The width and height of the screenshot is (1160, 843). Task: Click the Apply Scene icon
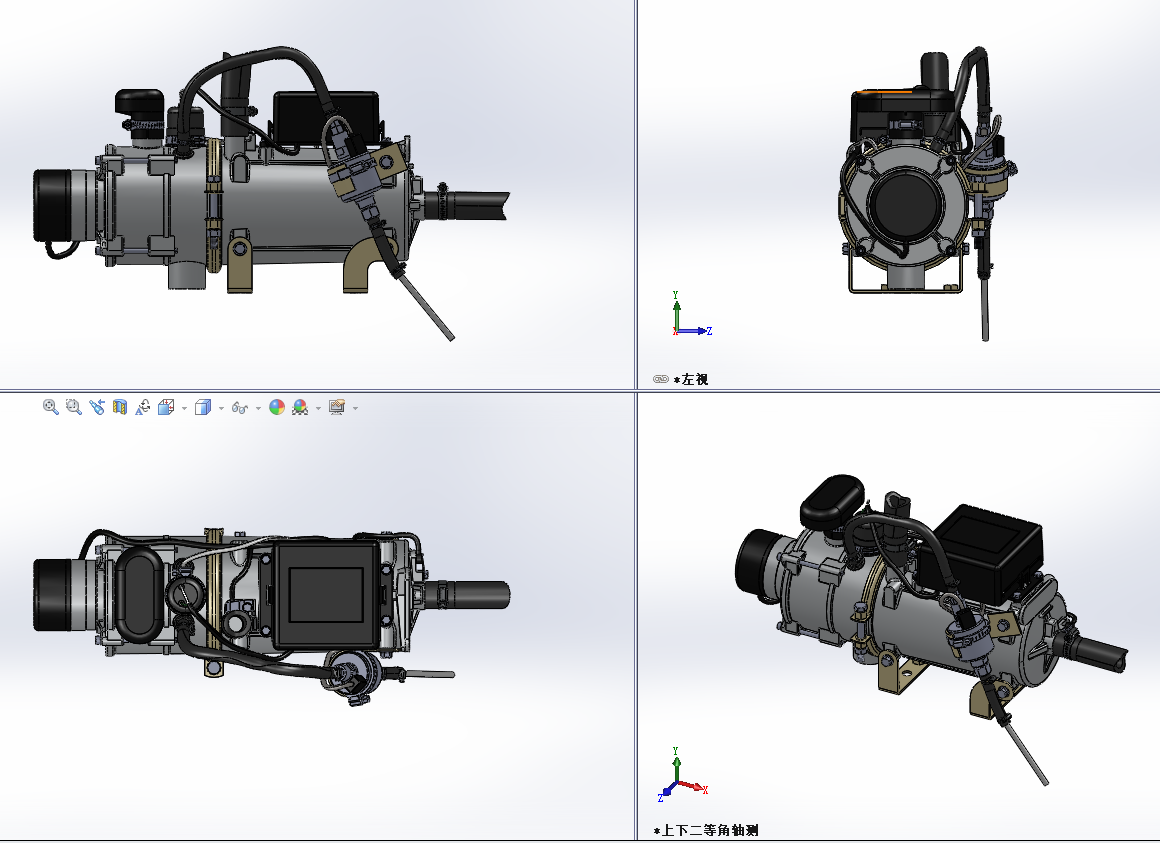[x=300, y=407]
